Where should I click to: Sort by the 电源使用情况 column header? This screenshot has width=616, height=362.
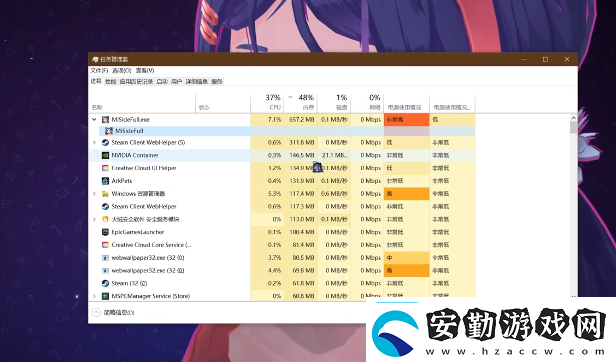pos(407,103)
